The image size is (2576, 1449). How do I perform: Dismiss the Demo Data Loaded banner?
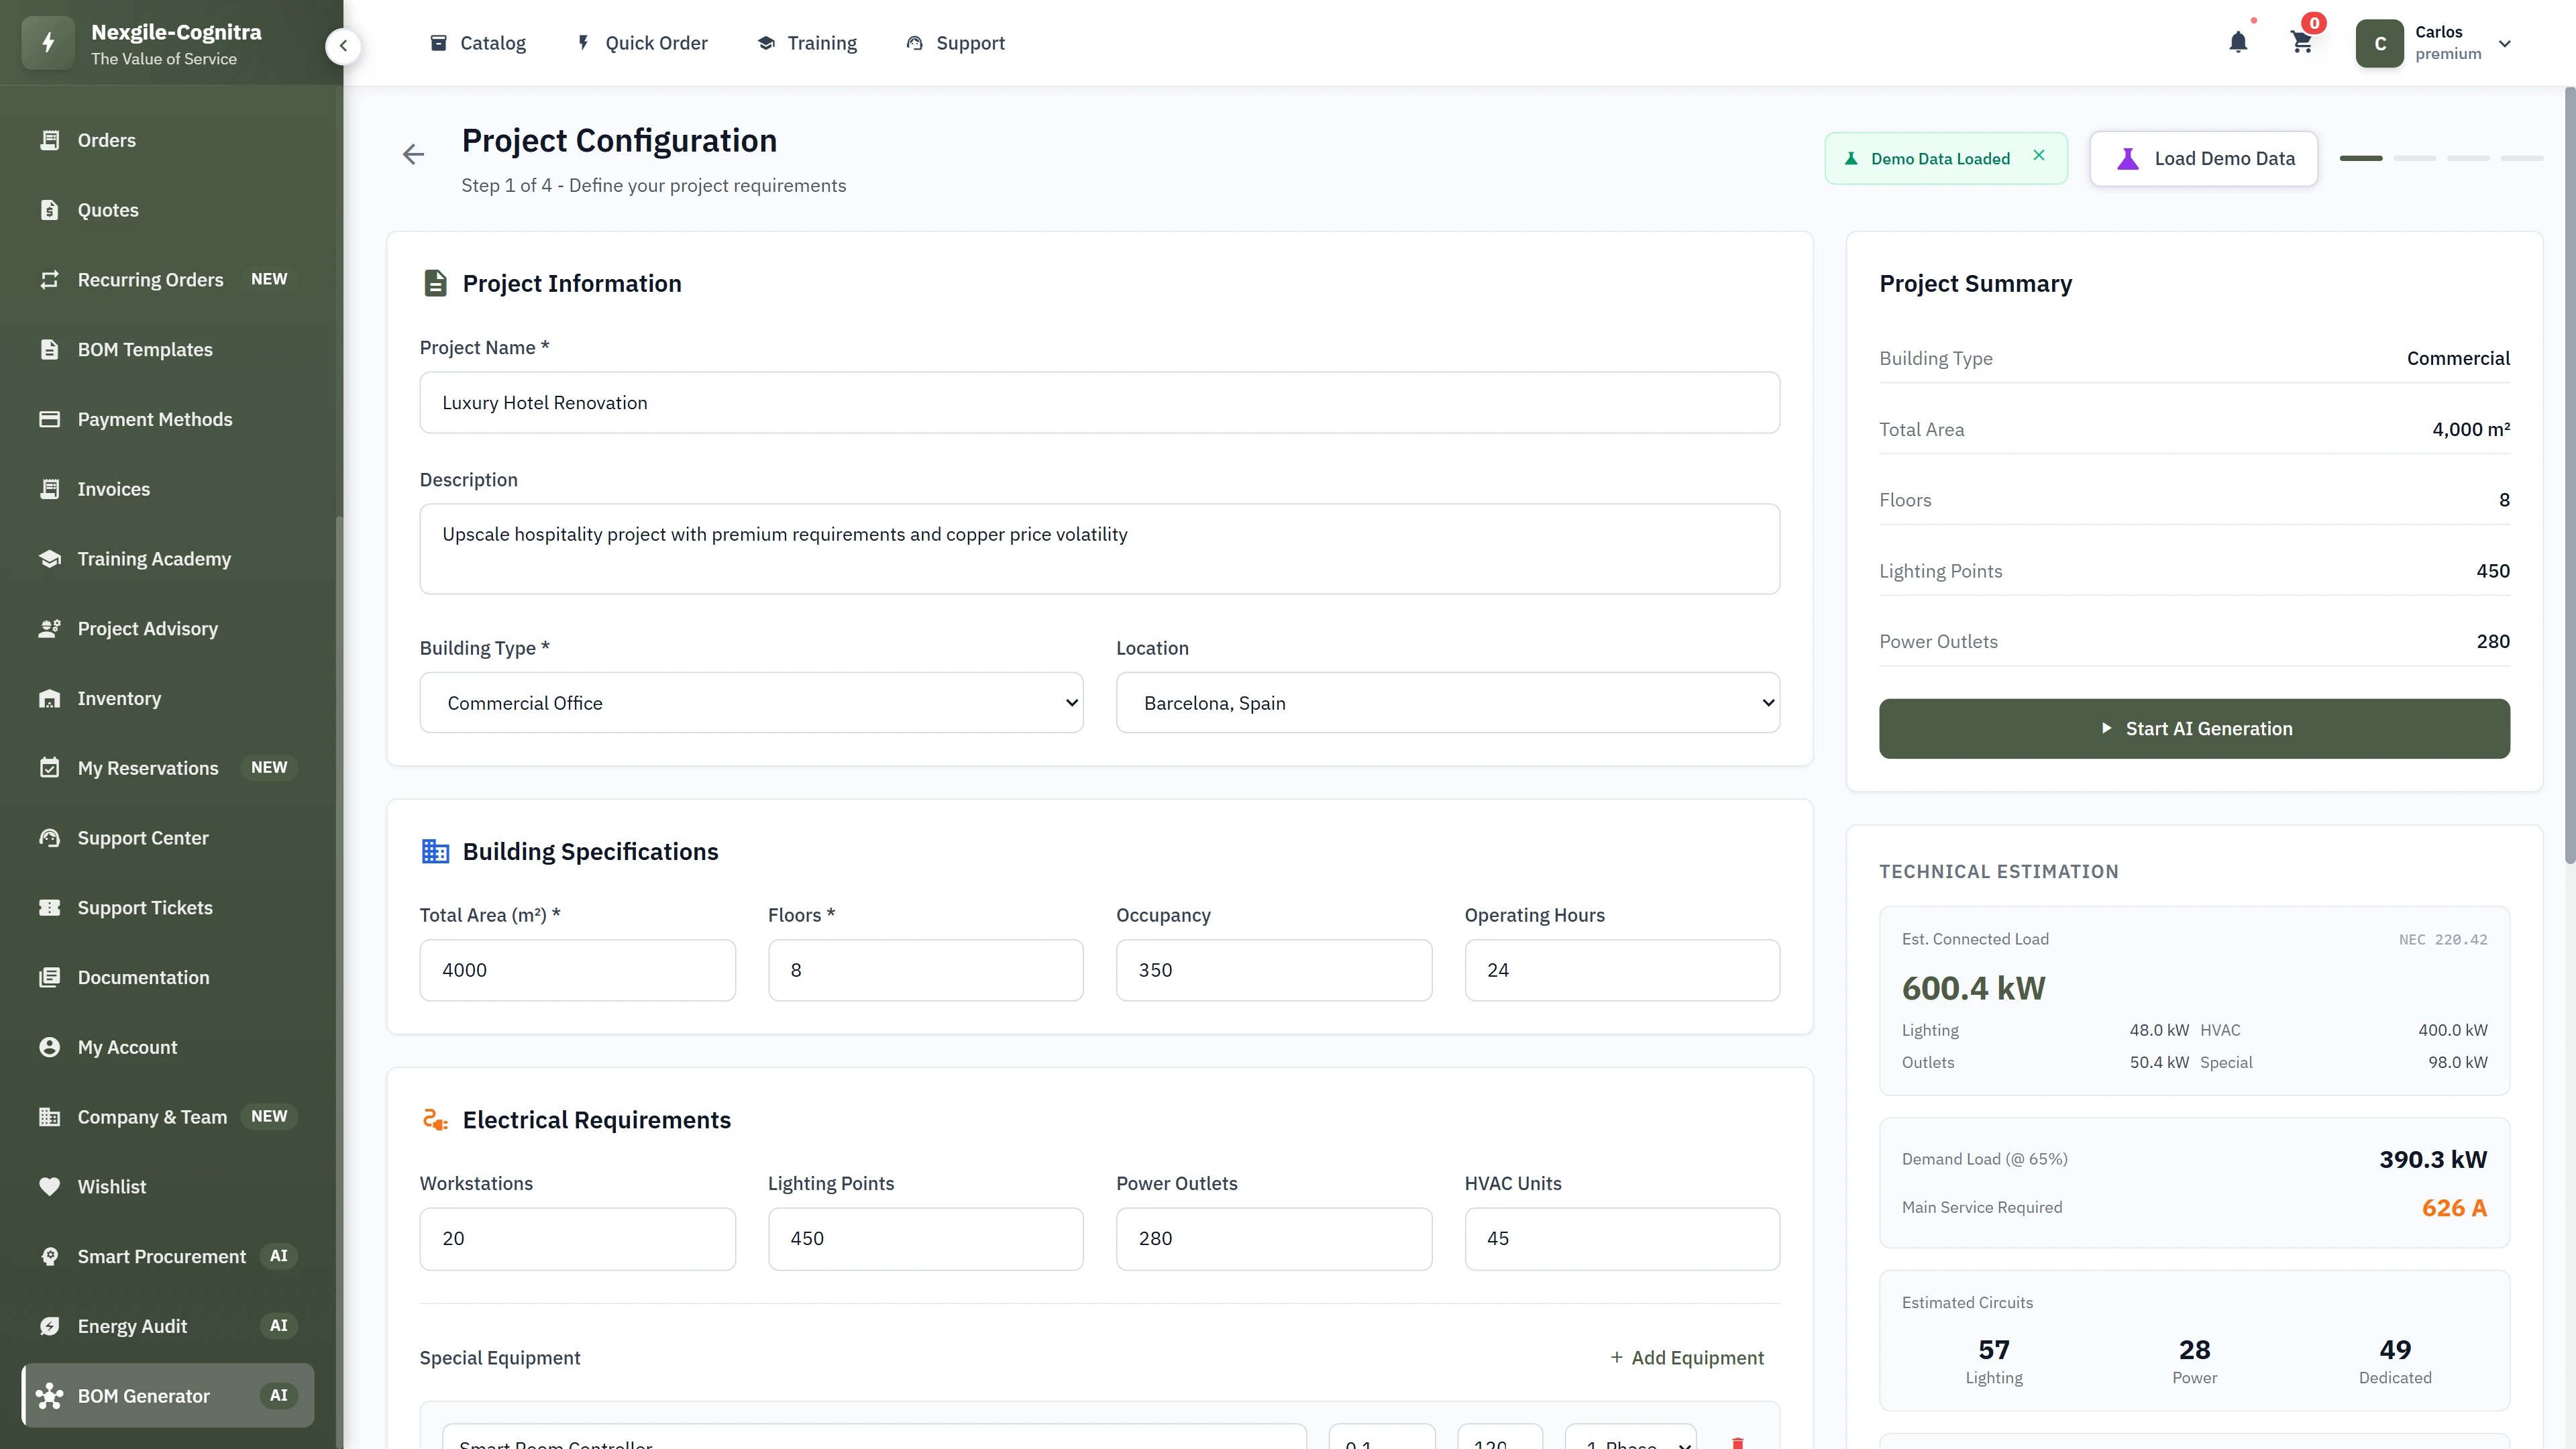click(2039, 156)
